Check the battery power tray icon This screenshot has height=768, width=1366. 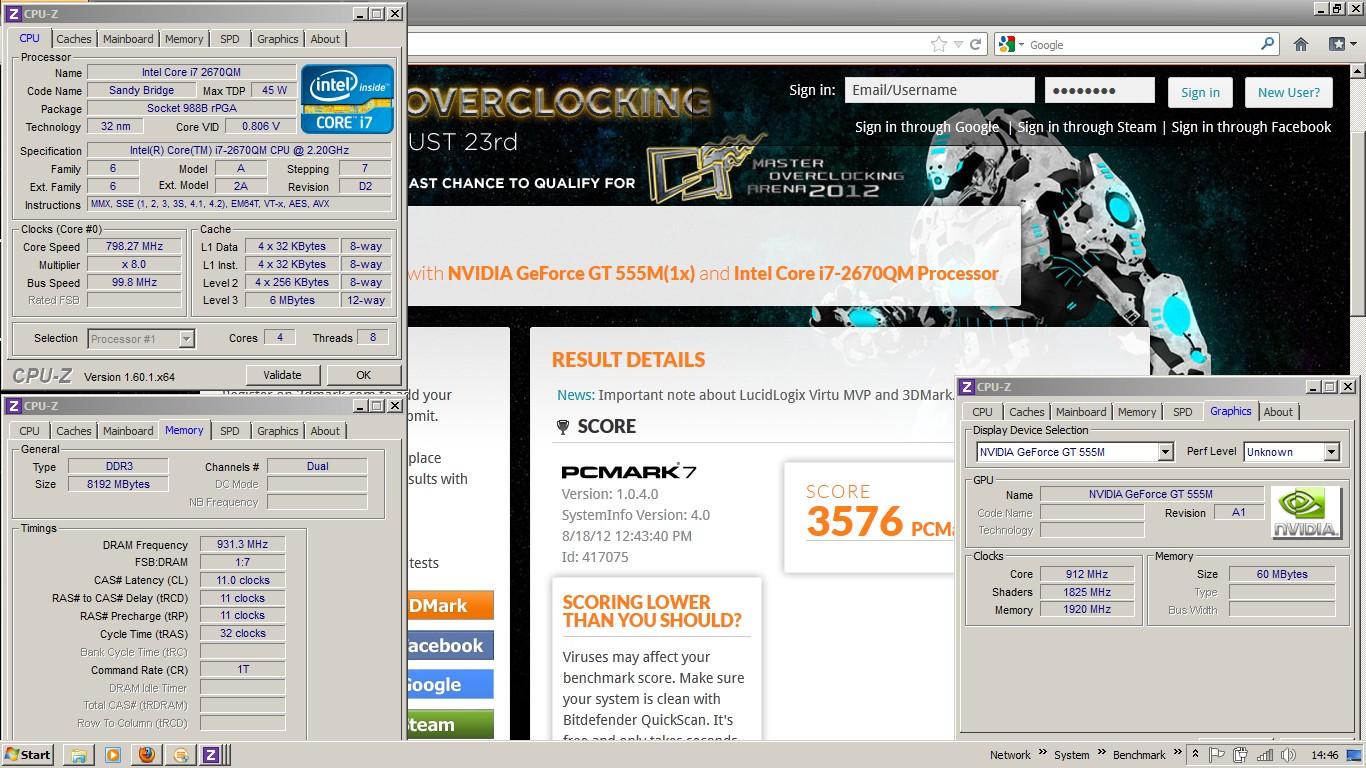(x=1241, y=755)
